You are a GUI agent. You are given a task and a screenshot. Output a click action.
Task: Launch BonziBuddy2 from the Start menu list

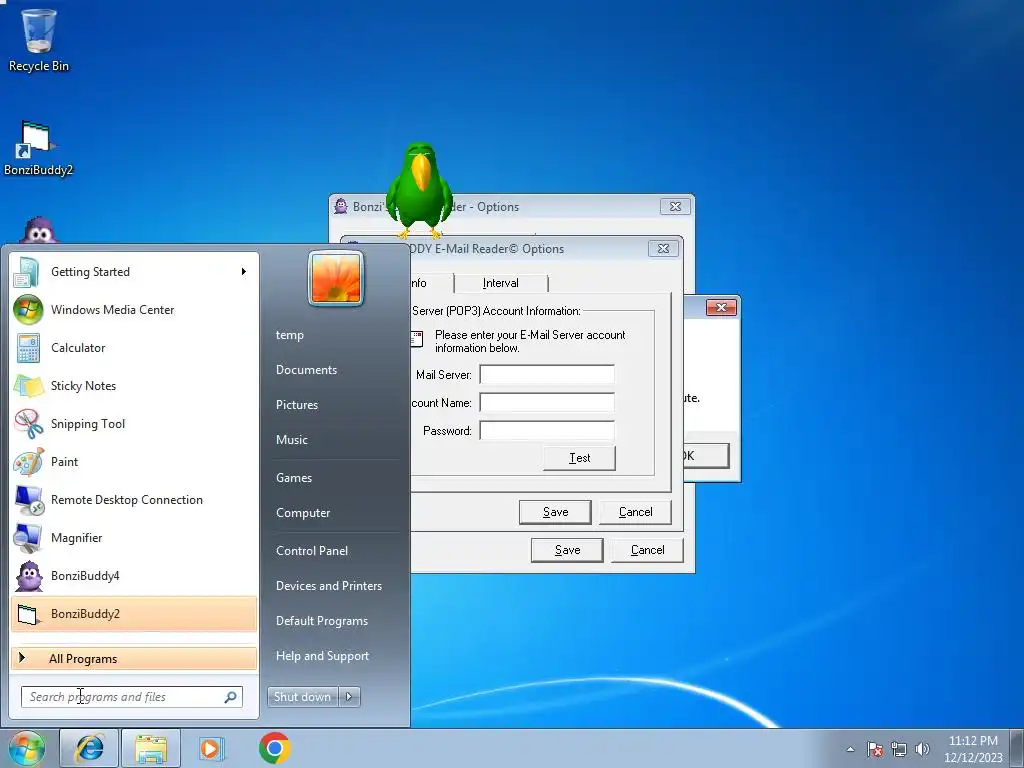(134, 614)
